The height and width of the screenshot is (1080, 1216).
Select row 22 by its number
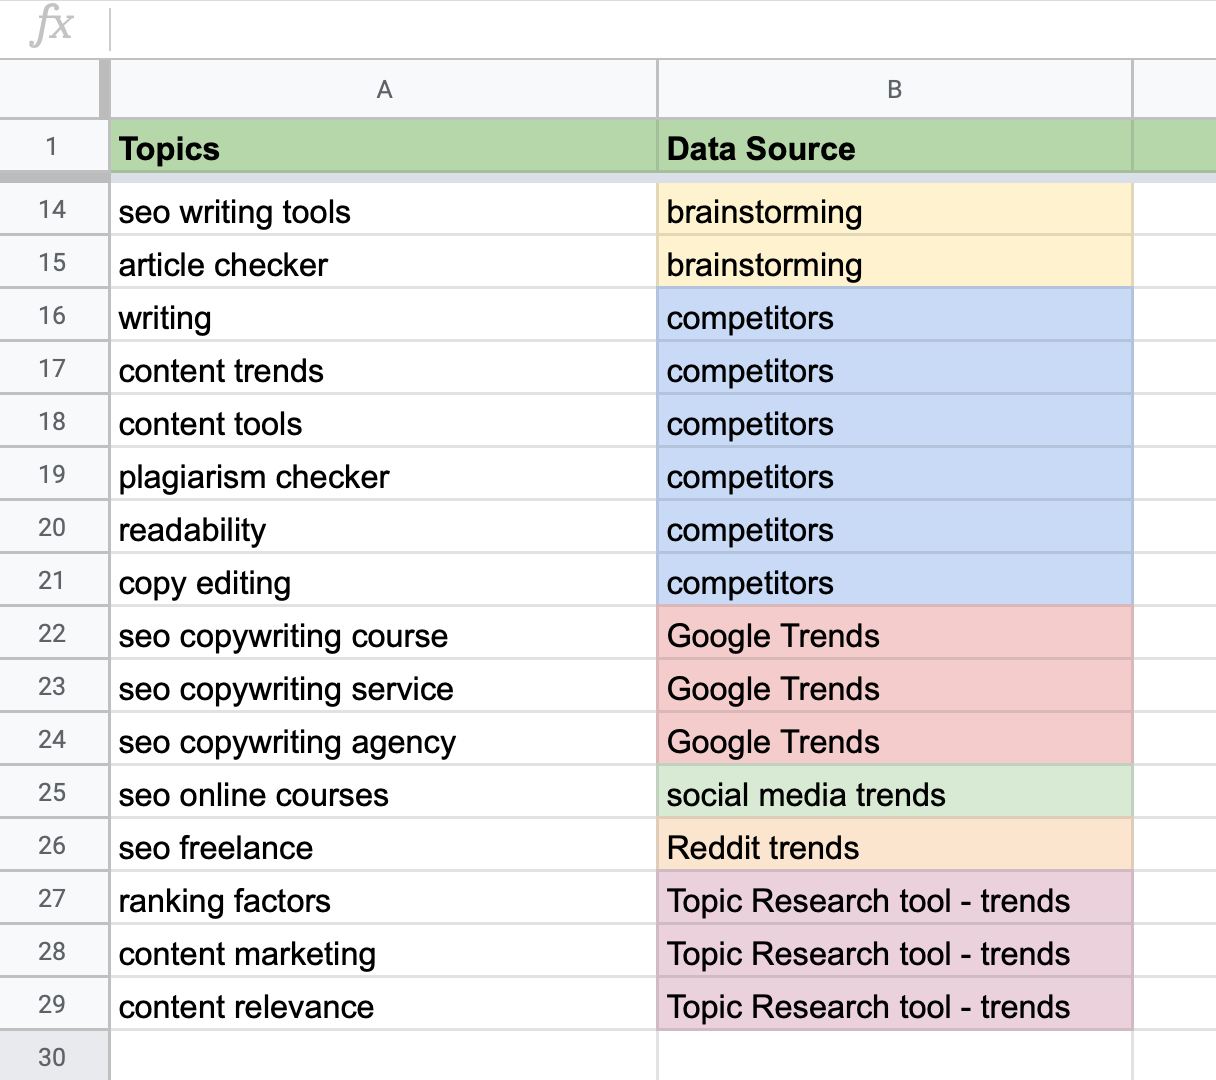click(52, 634)
